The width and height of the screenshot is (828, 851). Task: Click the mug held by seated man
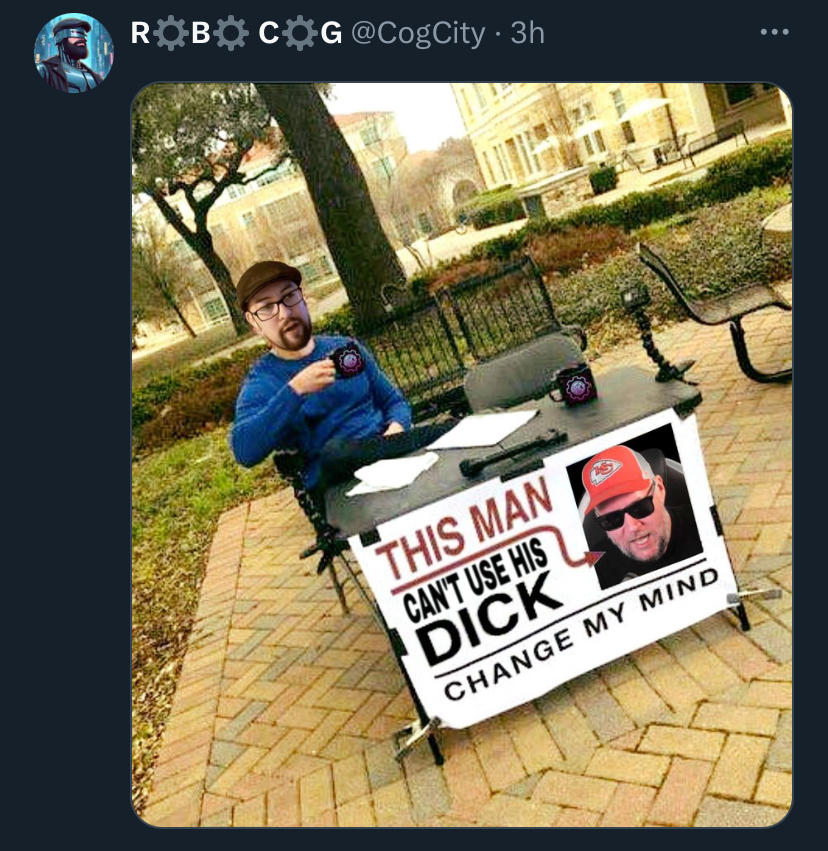point(347,360)
